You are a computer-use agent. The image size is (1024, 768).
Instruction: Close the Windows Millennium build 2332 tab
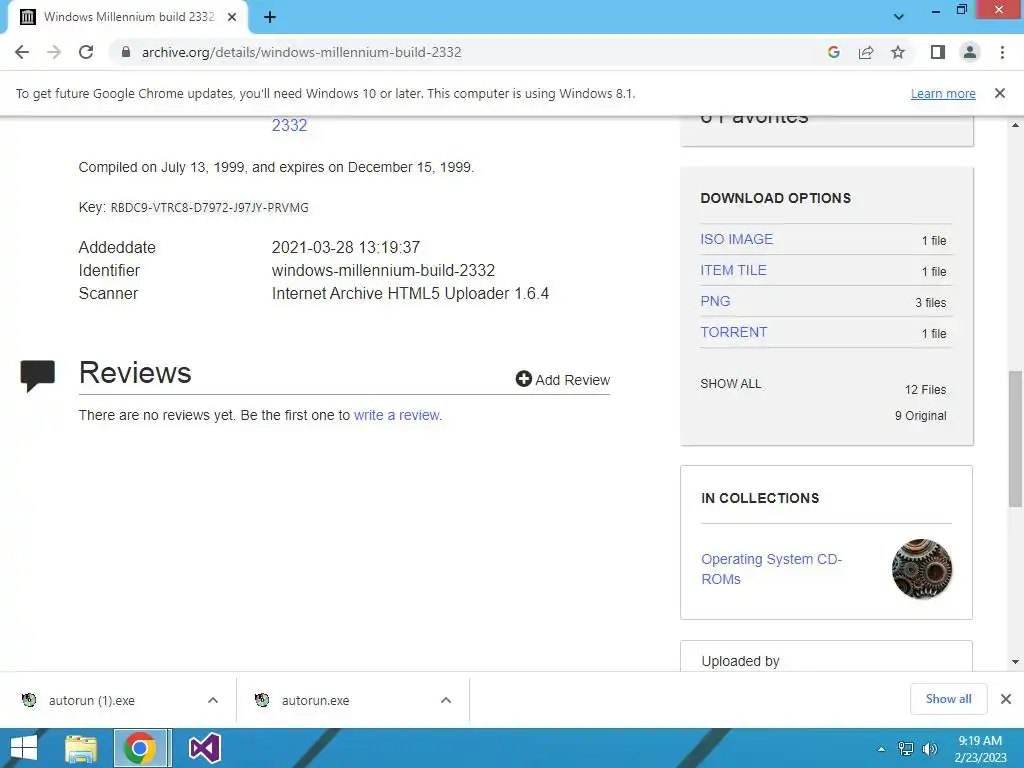pyautogui.click(x=232, y=17)
